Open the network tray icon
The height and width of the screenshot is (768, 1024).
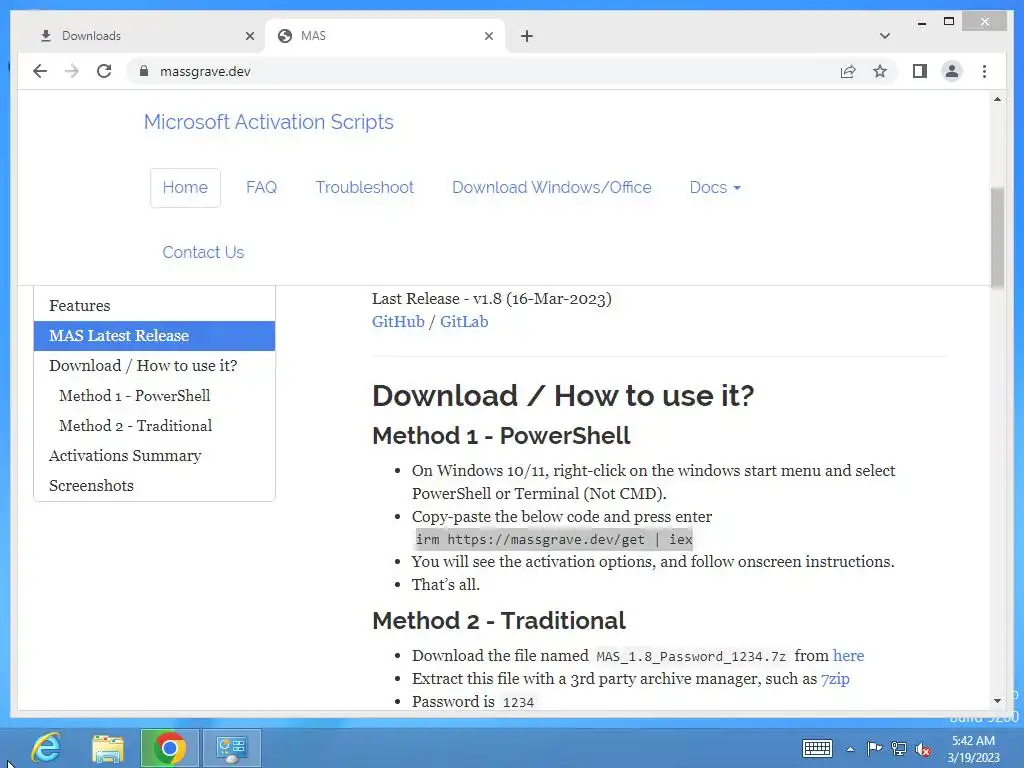[x=899, y=749]
